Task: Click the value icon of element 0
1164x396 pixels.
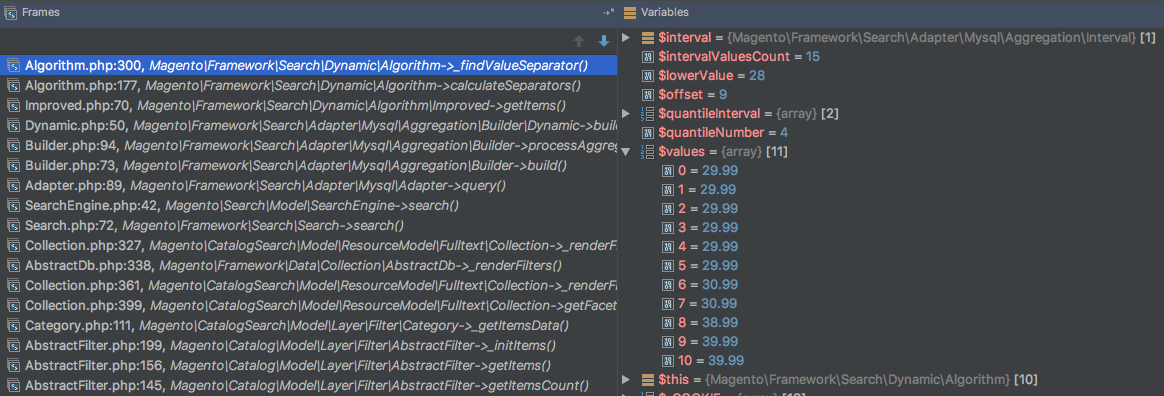Action: click(667, 170)
